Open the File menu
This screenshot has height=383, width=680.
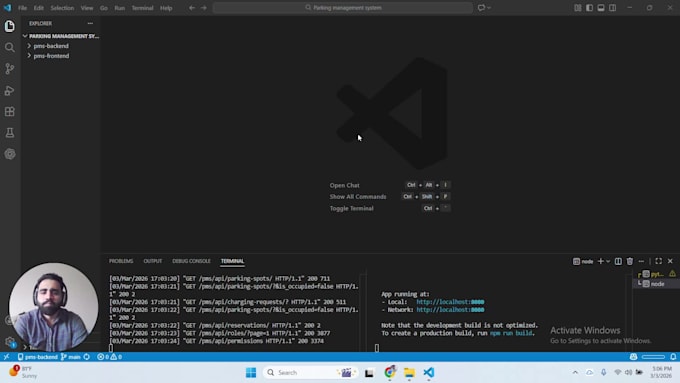[x=22, y=8]
